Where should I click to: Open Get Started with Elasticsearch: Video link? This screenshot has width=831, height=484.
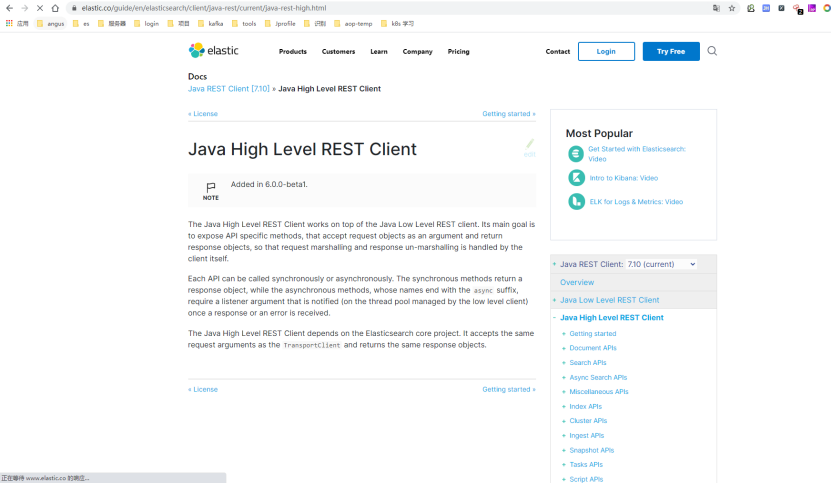[x=636, y=154]
